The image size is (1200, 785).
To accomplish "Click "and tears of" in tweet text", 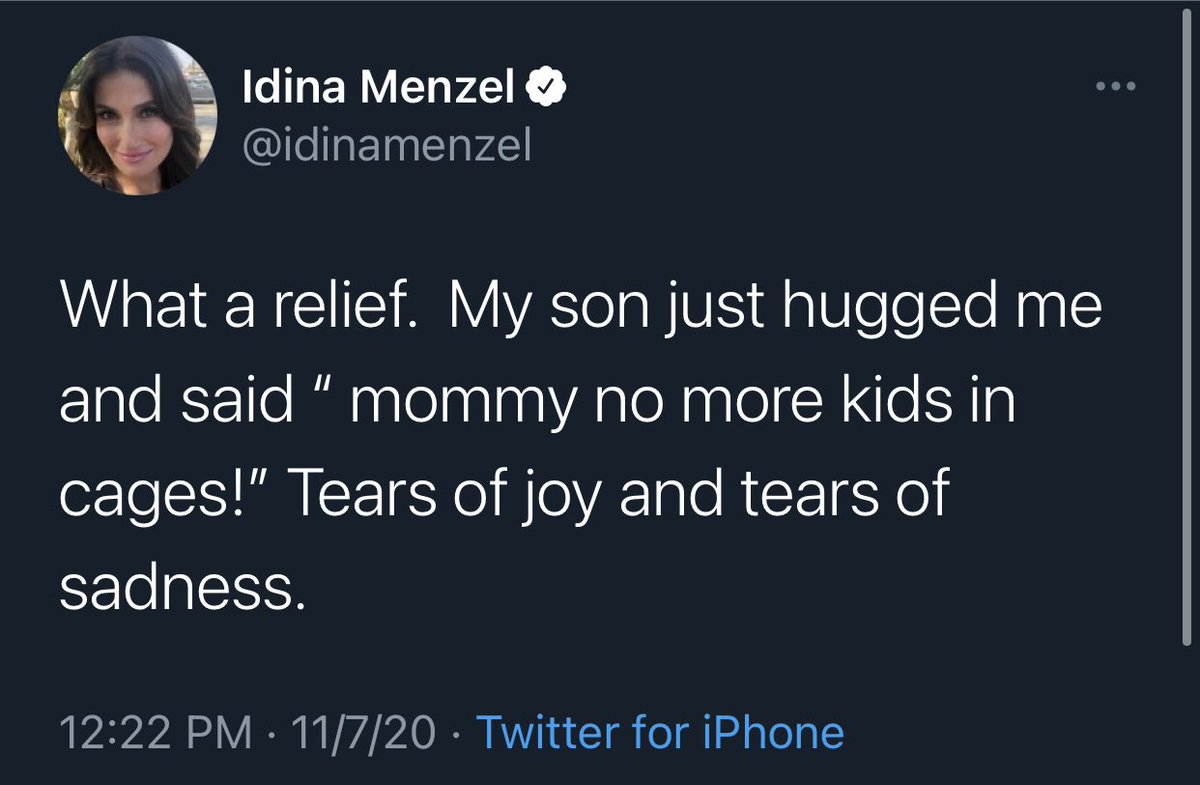I will (783, 499).
